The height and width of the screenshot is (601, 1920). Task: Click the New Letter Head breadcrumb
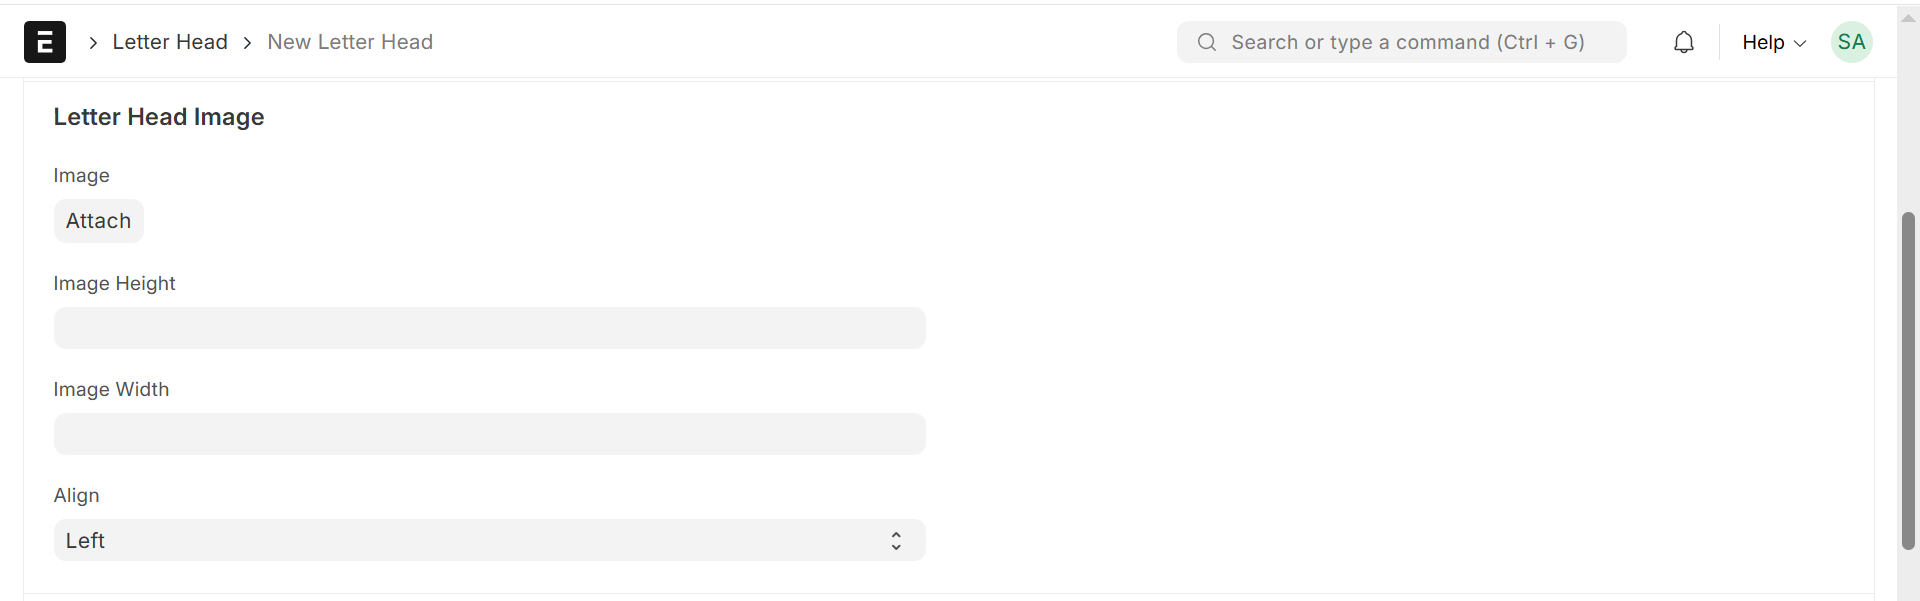350,42
